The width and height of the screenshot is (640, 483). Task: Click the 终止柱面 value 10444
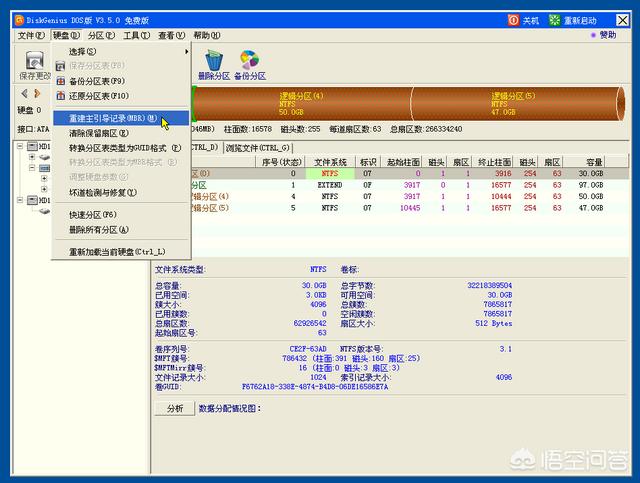501,196
